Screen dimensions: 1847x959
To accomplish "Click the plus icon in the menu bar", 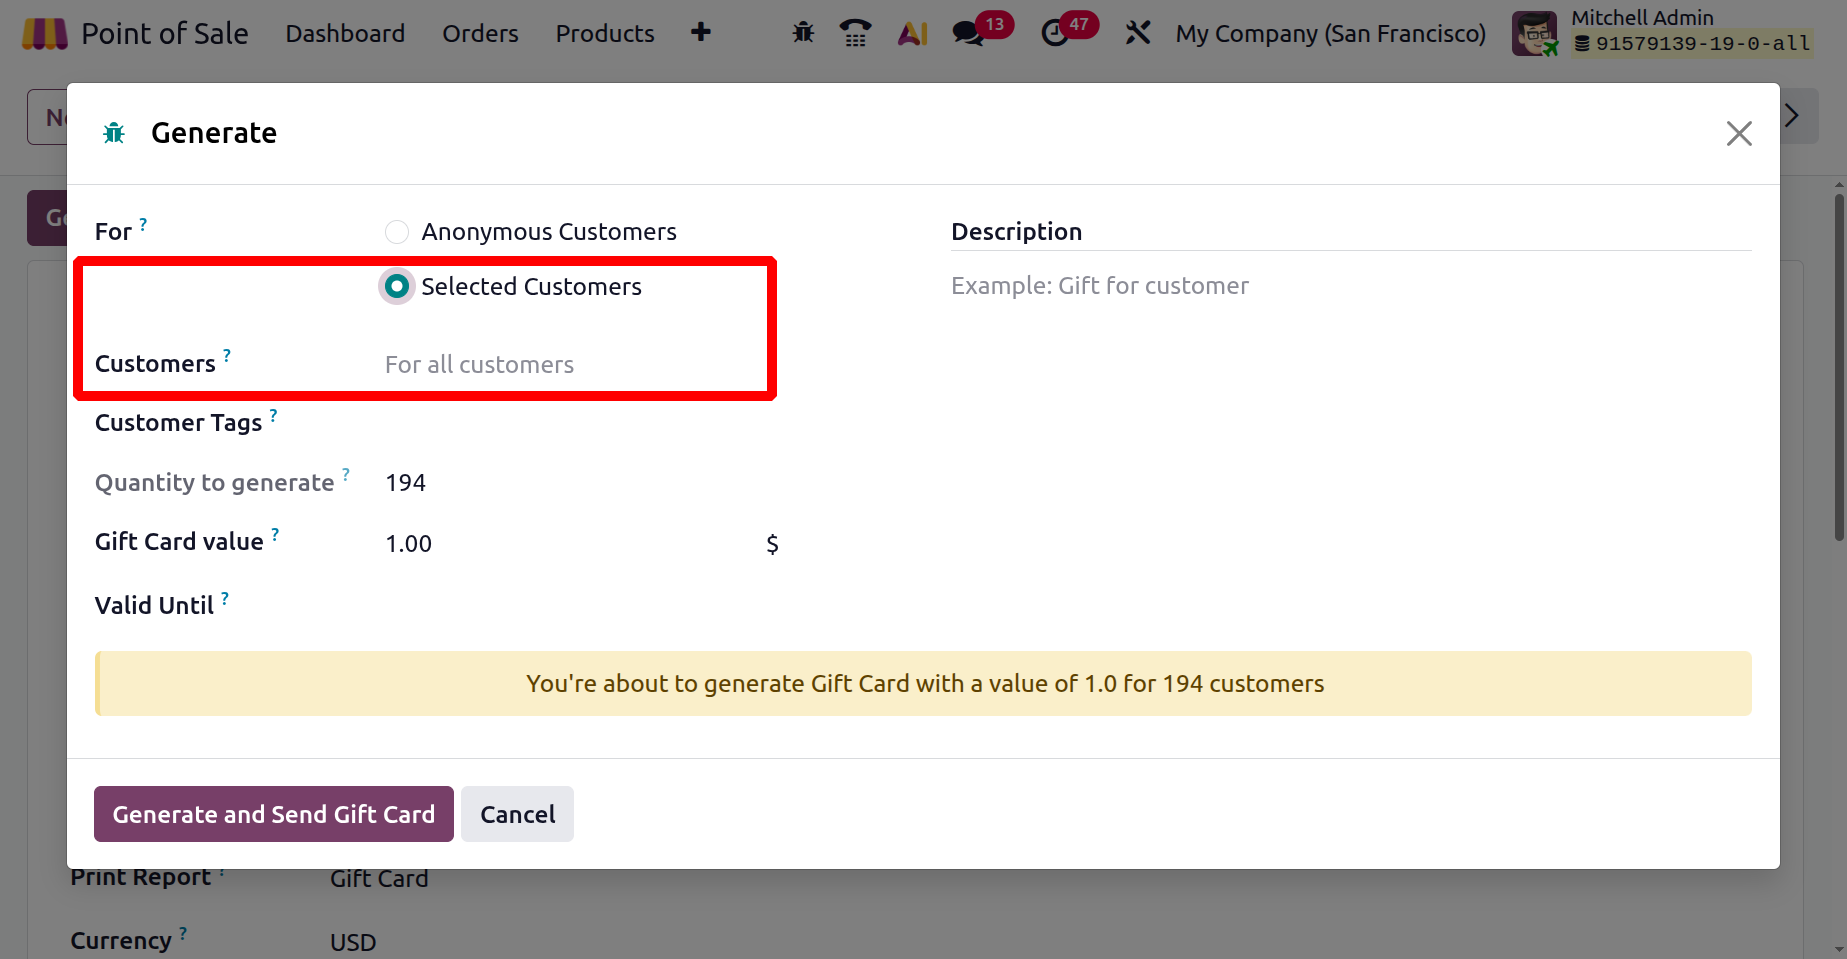I will point(701,33).
